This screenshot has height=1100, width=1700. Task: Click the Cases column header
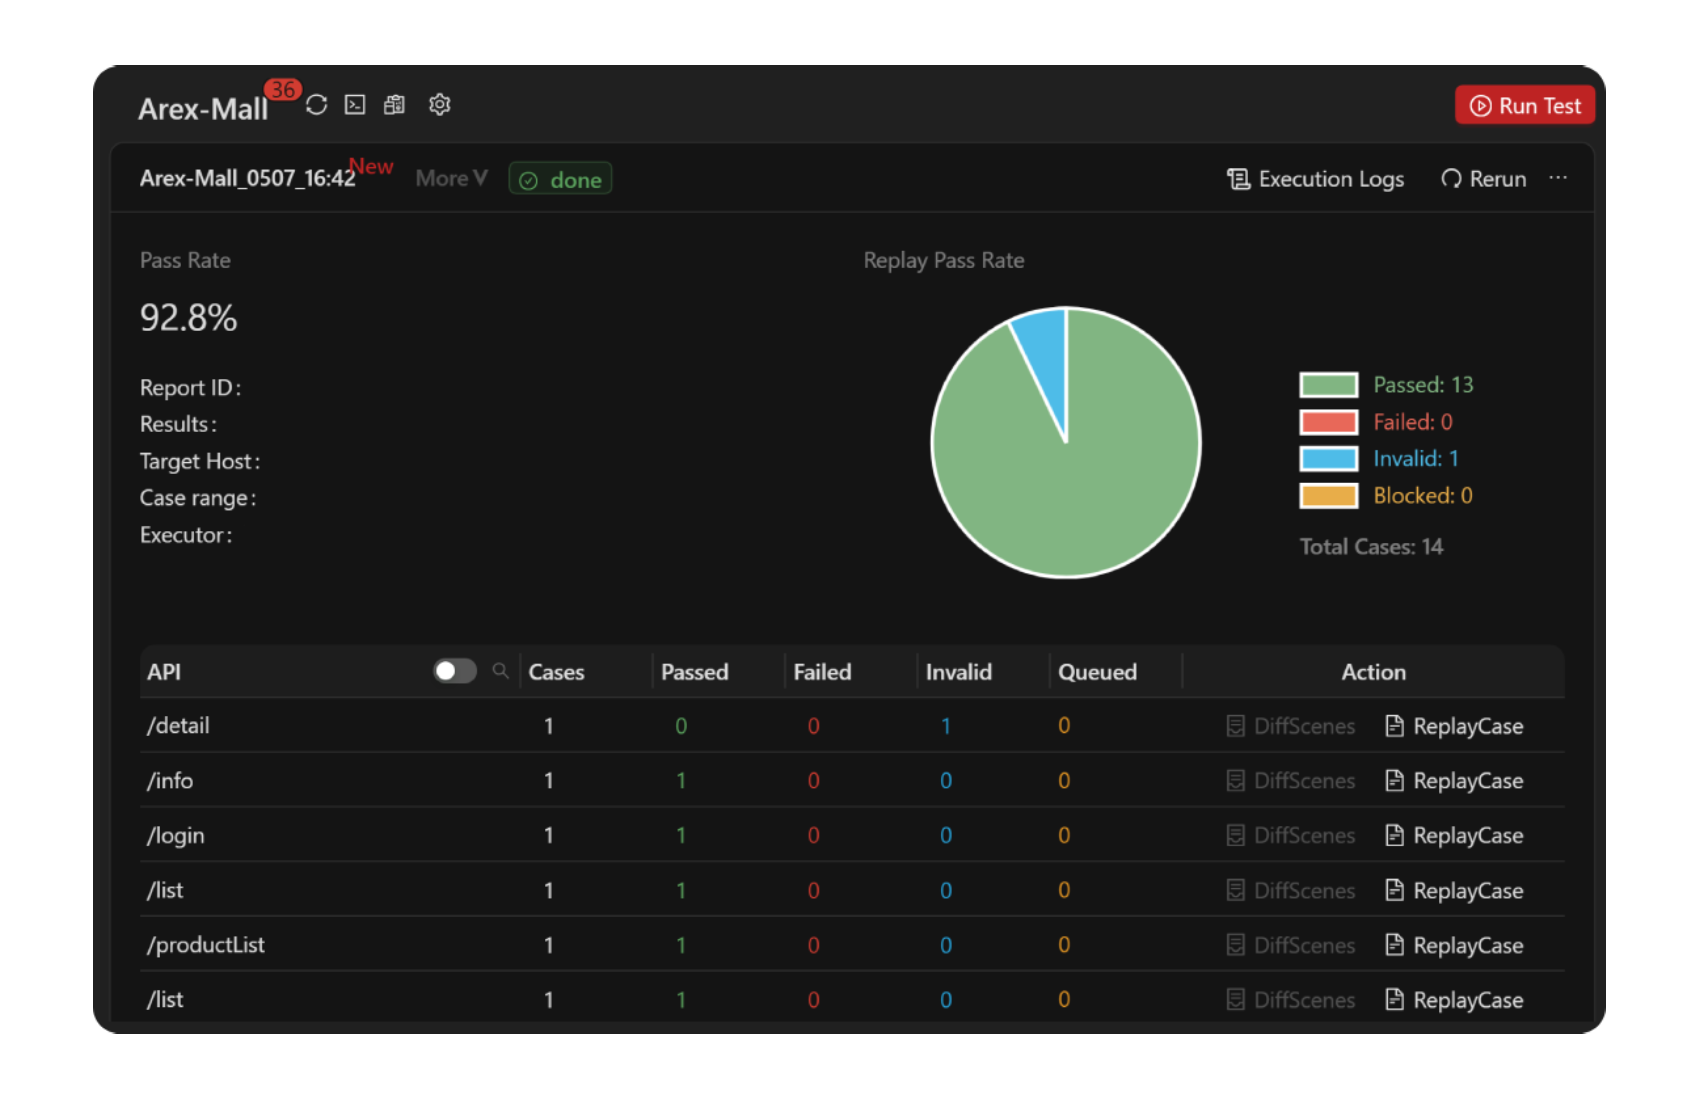coord(556,672)
